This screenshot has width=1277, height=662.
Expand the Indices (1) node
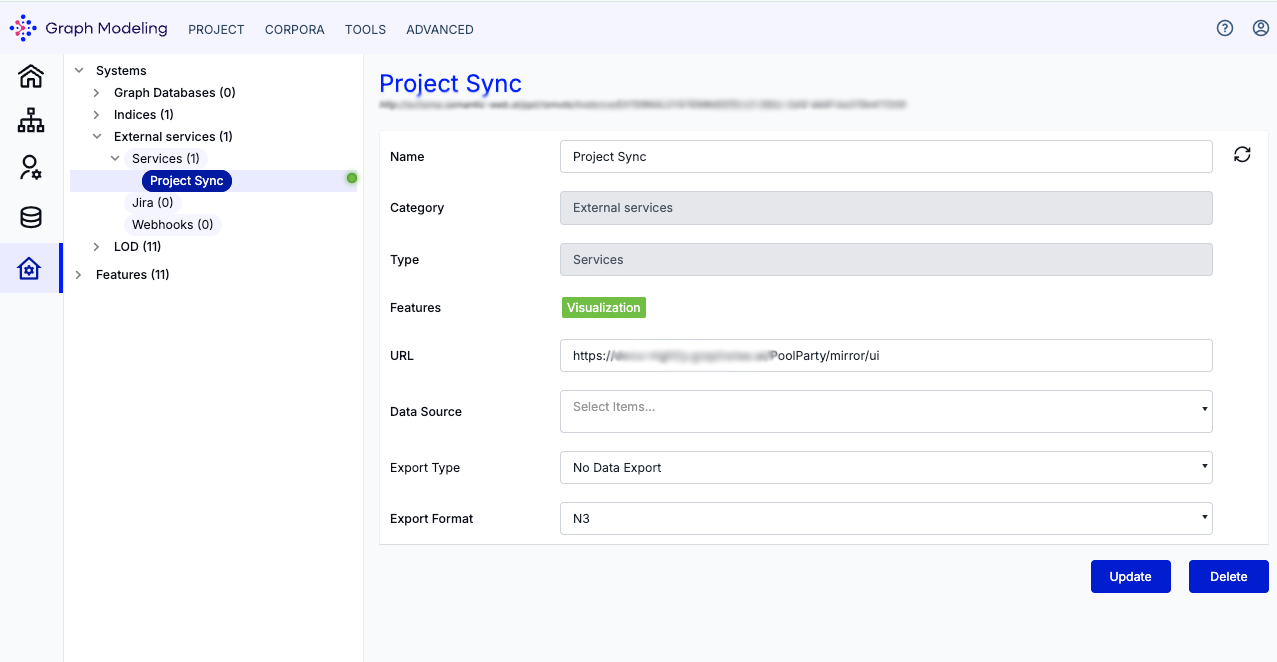[97, 114]
